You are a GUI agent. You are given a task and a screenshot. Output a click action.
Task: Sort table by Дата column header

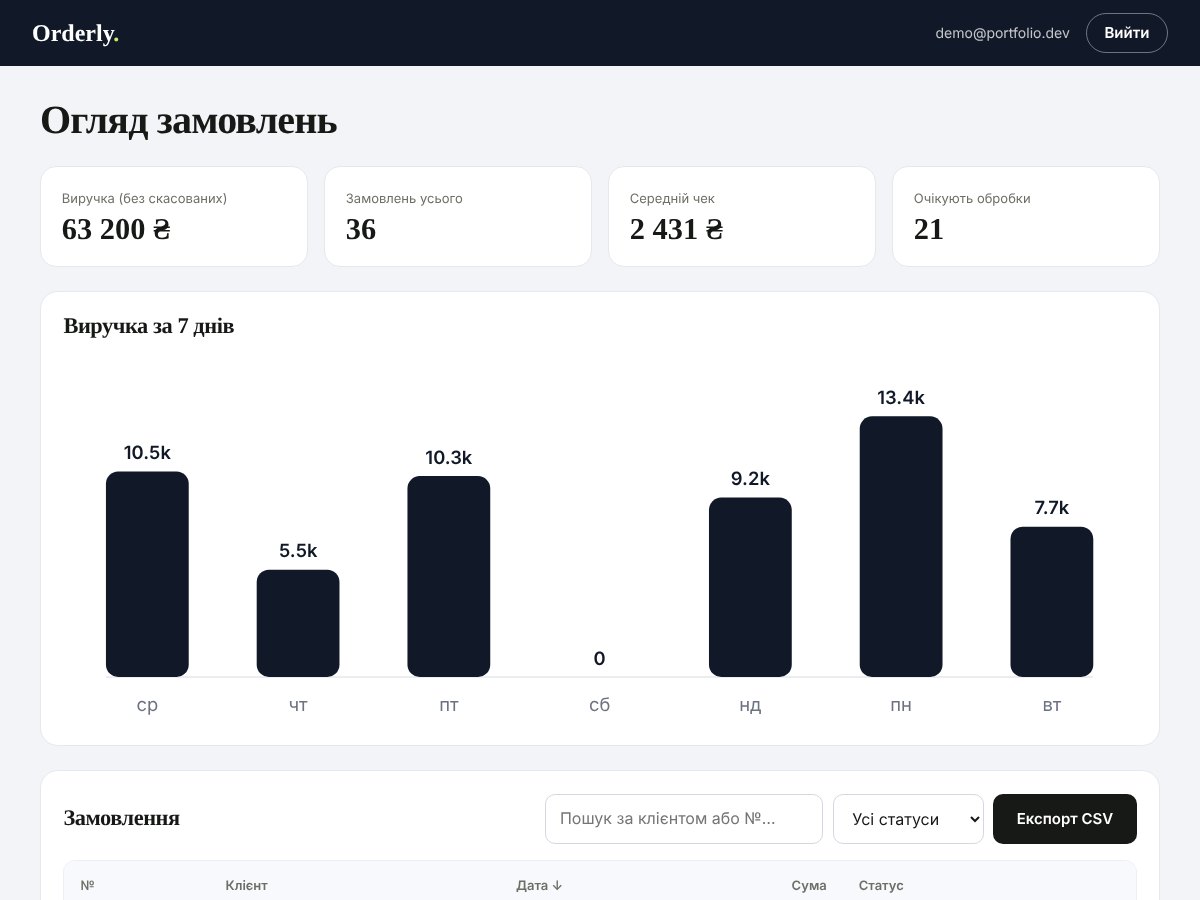click(x=540, y=886)
